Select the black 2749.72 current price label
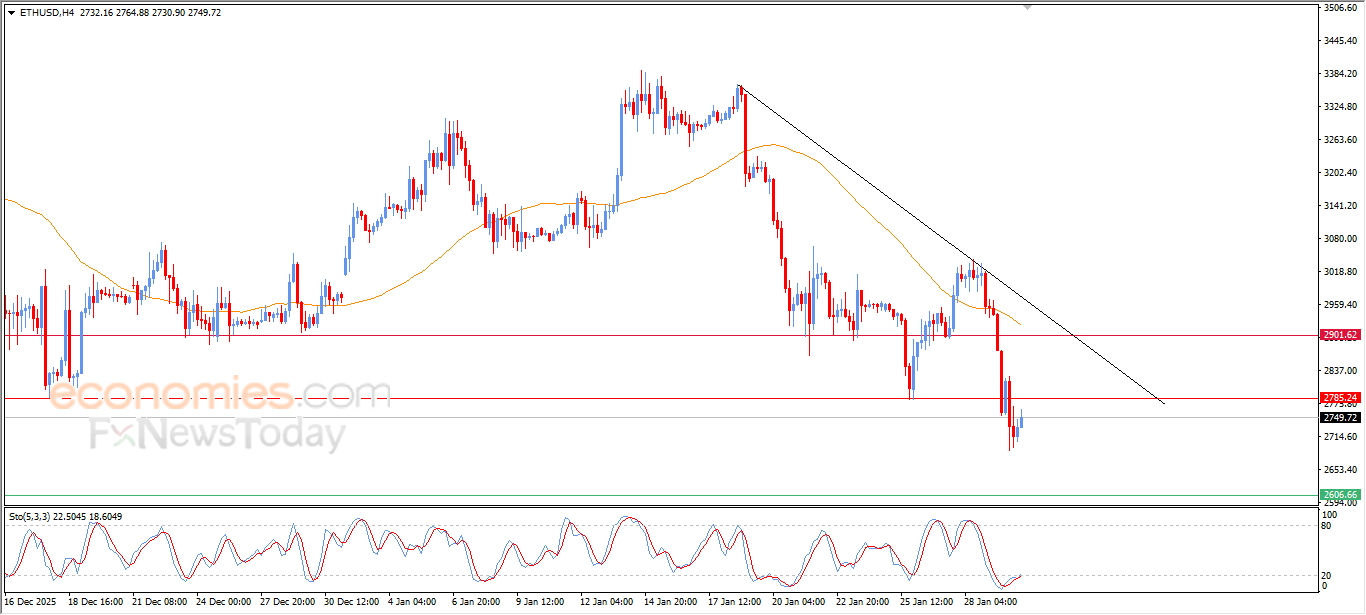 tap(1340, 417)
